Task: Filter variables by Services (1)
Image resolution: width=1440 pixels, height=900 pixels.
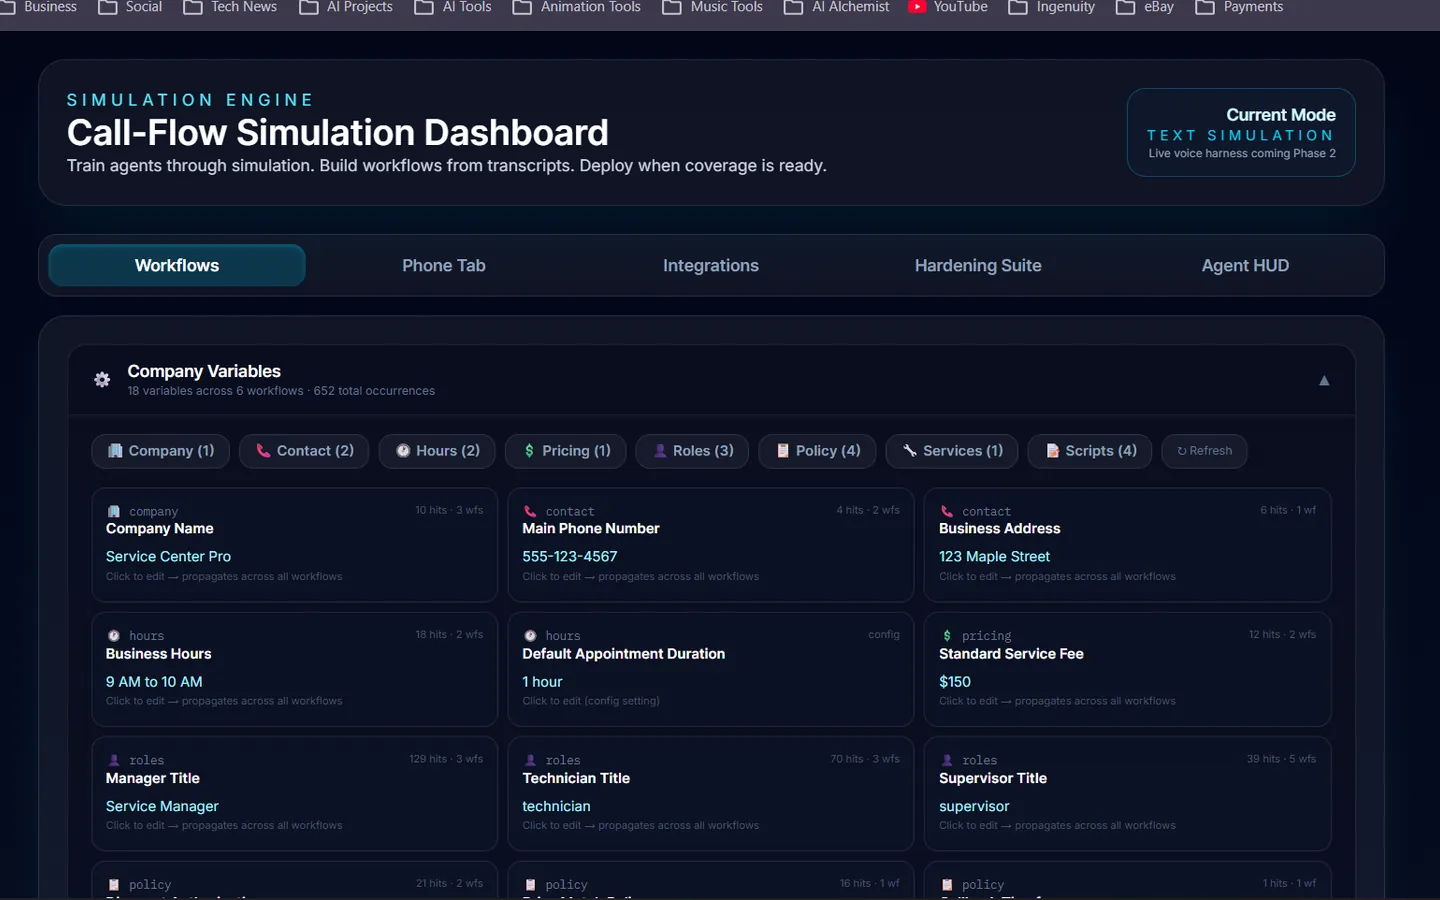Action: click(952, 451)
